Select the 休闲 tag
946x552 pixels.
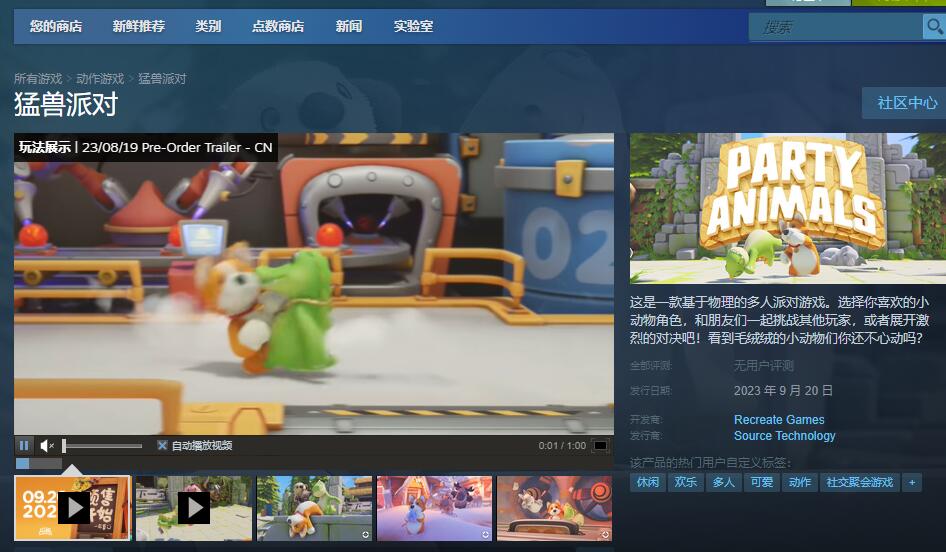point(647,482)
